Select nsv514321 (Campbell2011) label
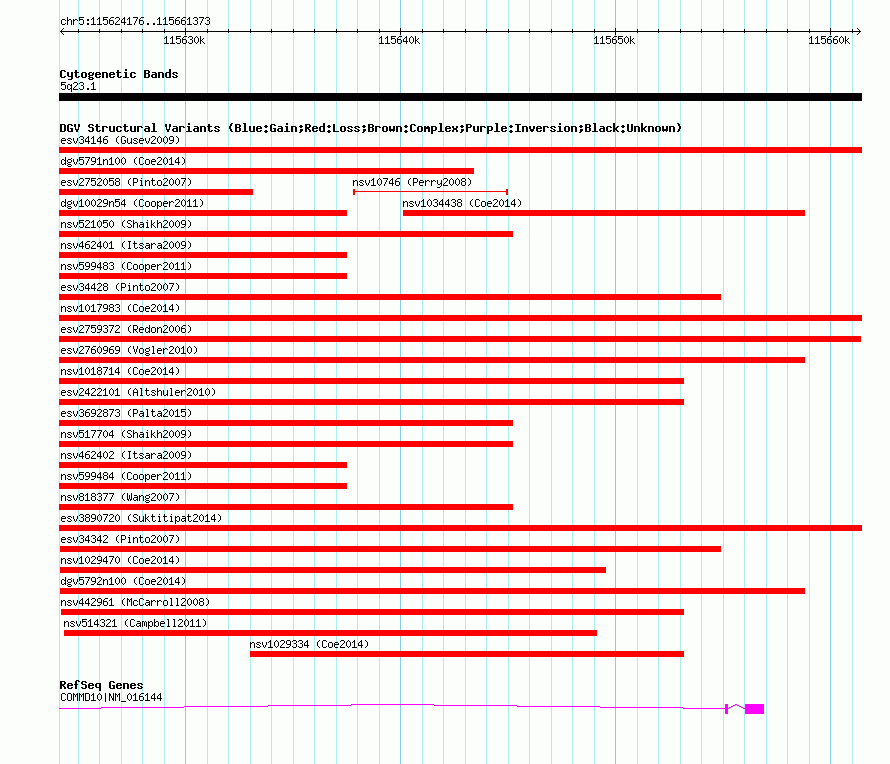 click(x=135, y=623)
